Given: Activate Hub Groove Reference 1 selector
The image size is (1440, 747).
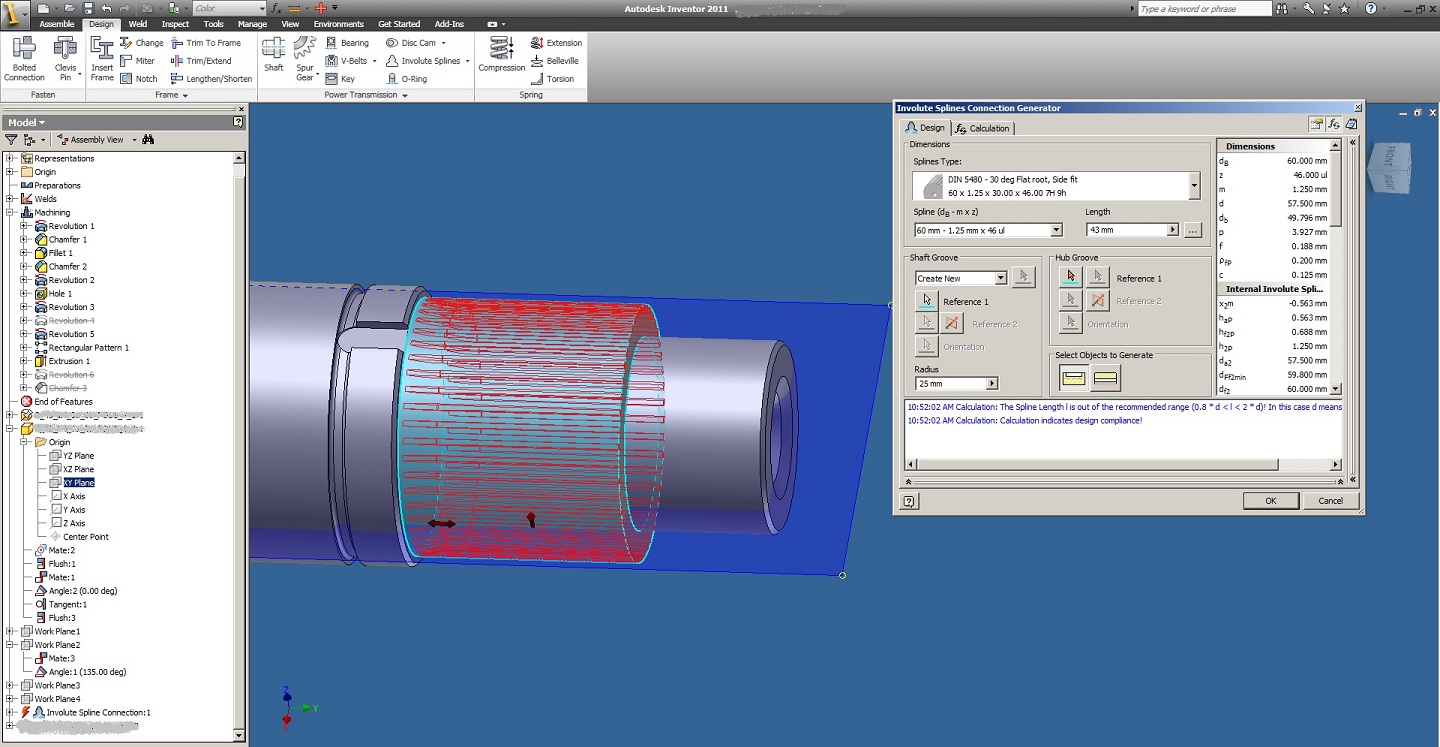Looking at the screenshot, I should click(x=1071, y=277).
